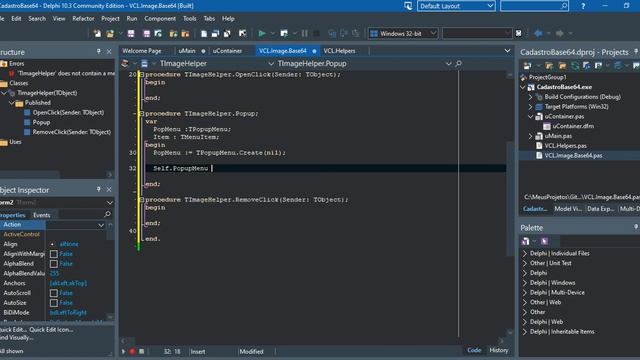640x360 pixels.
Task: Open the Default Layout dropdown
Action: click(490, 6)
